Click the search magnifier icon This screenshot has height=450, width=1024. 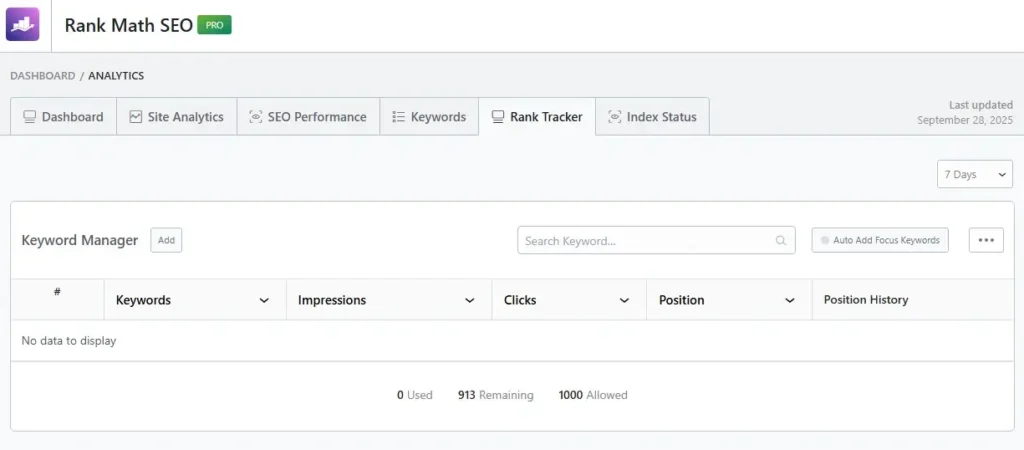[x=781, y=241]
